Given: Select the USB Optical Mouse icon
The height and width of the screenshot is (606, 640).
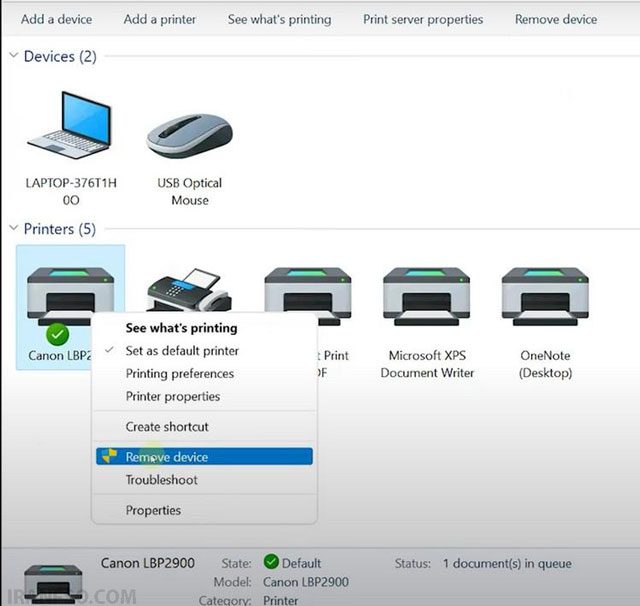Looking at the screenshot, I should pos(190,135).
